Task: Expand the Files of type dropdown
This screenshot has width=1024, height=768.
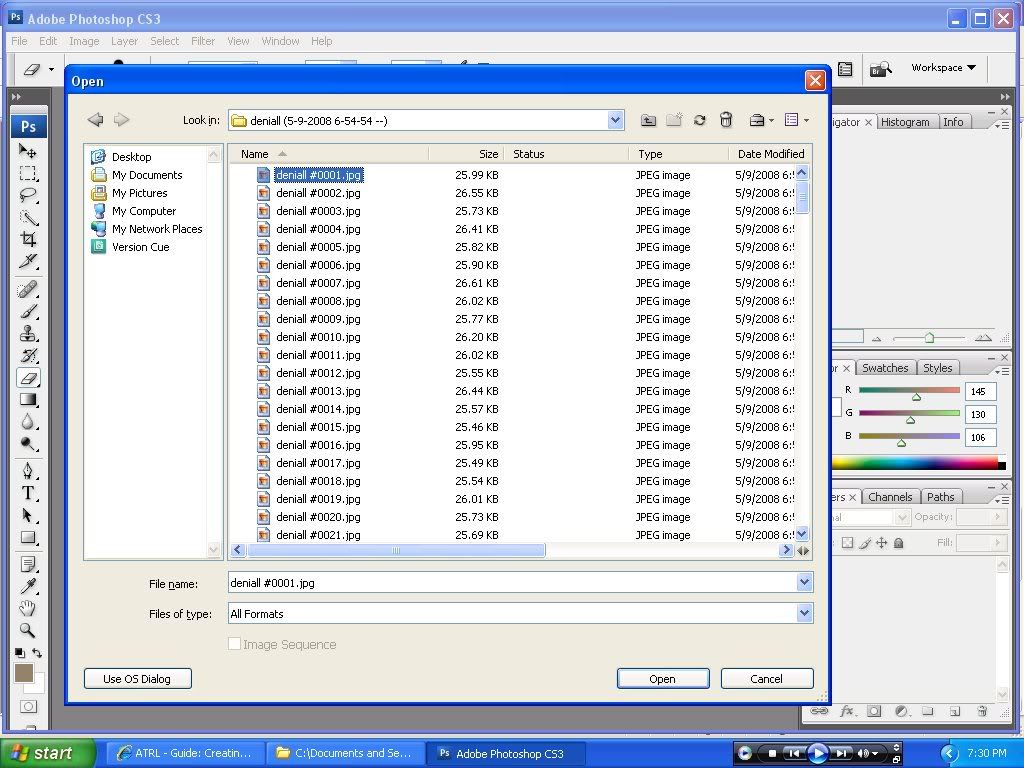Action: coord(805,613)
